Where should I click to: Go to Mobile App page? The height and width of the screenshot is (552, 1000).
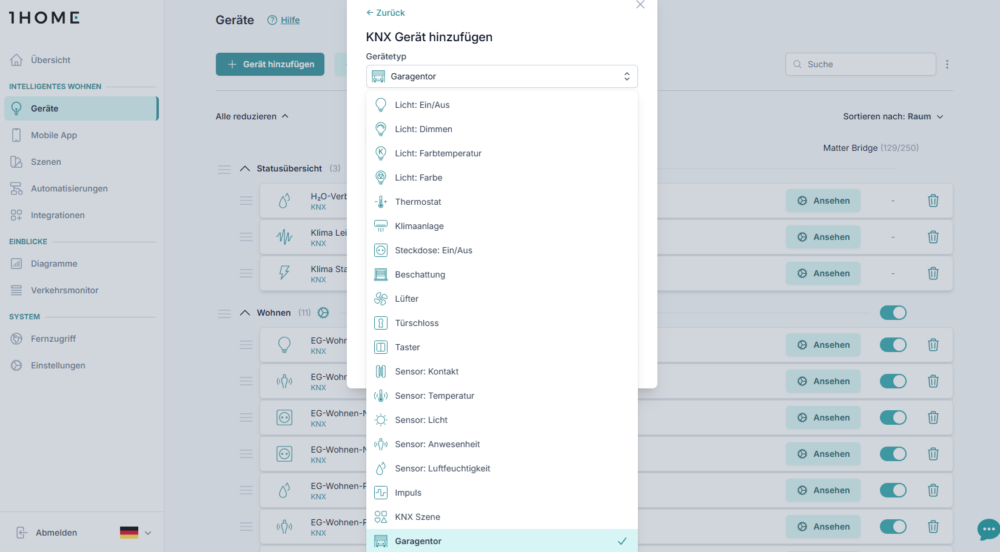pyautogui.click(x=82, y=135)
